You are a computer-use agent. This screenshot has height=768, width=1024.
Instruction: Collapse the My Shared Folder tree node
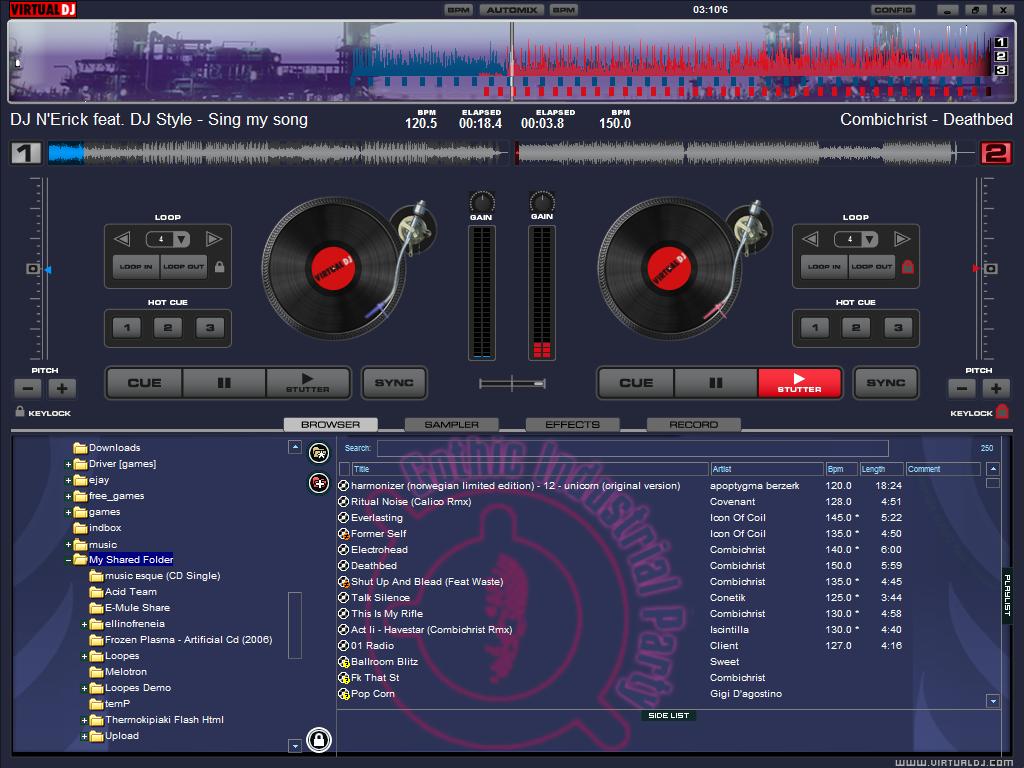(x=68, y=560)
